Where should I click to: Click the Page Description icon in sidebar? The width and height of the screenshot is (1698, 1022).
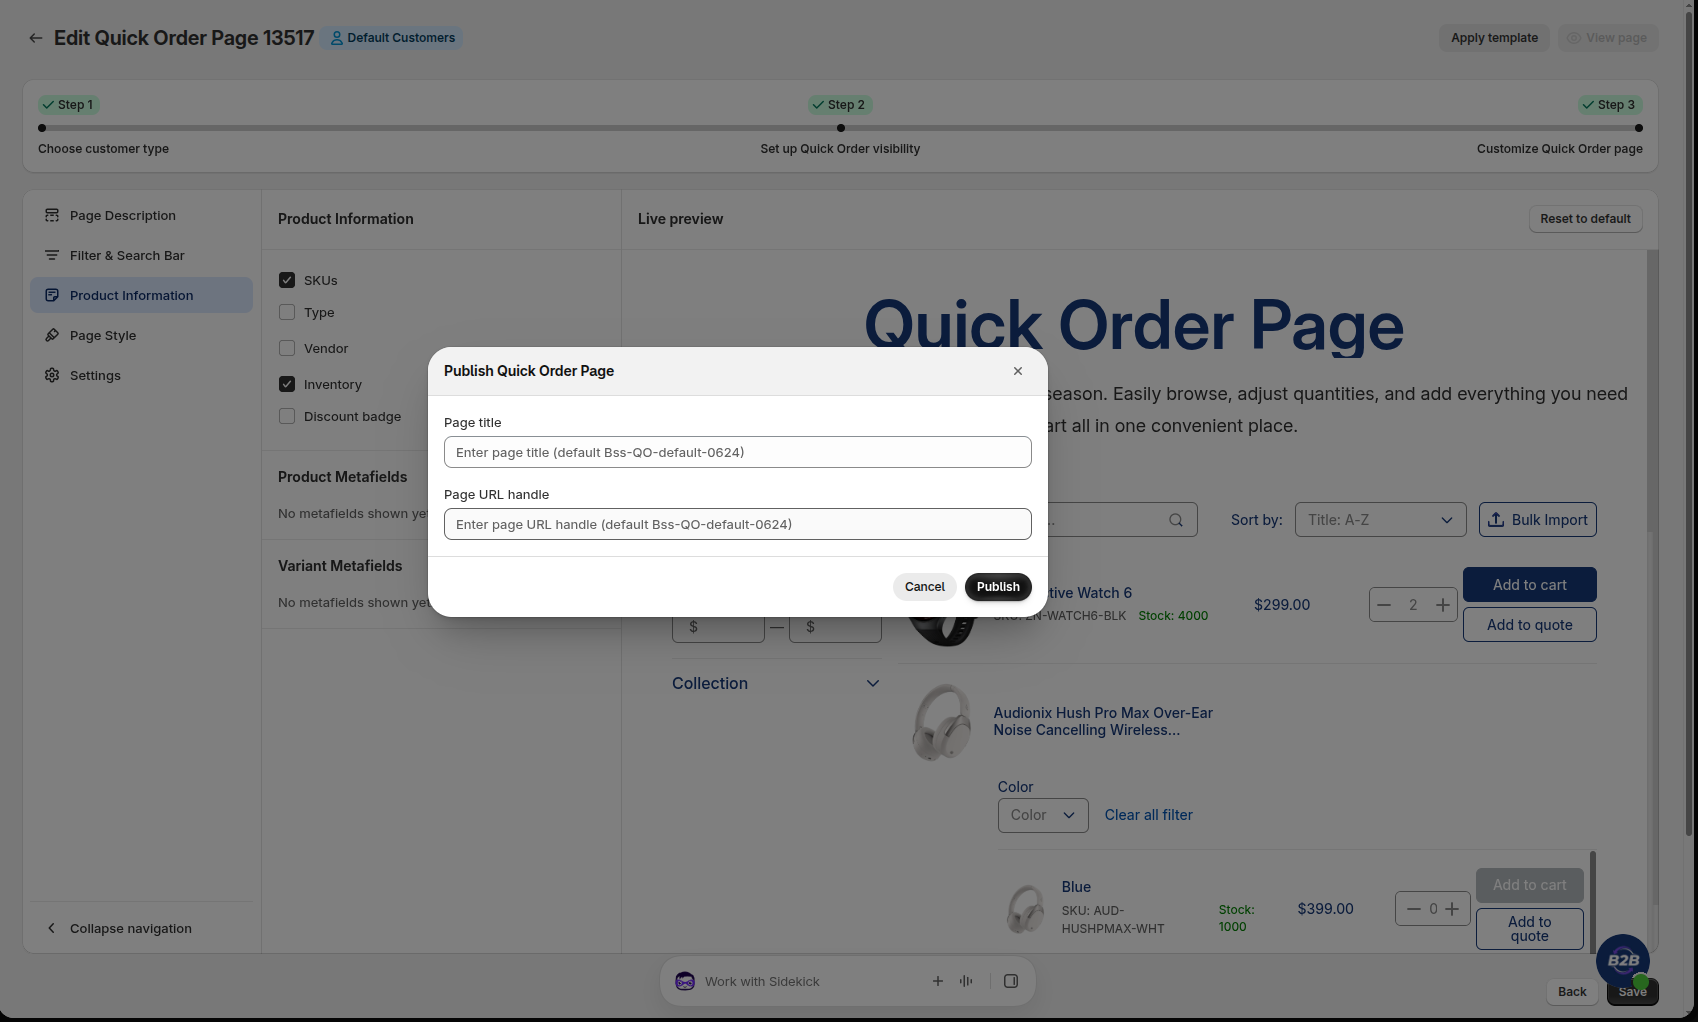[x=52, y=215]
